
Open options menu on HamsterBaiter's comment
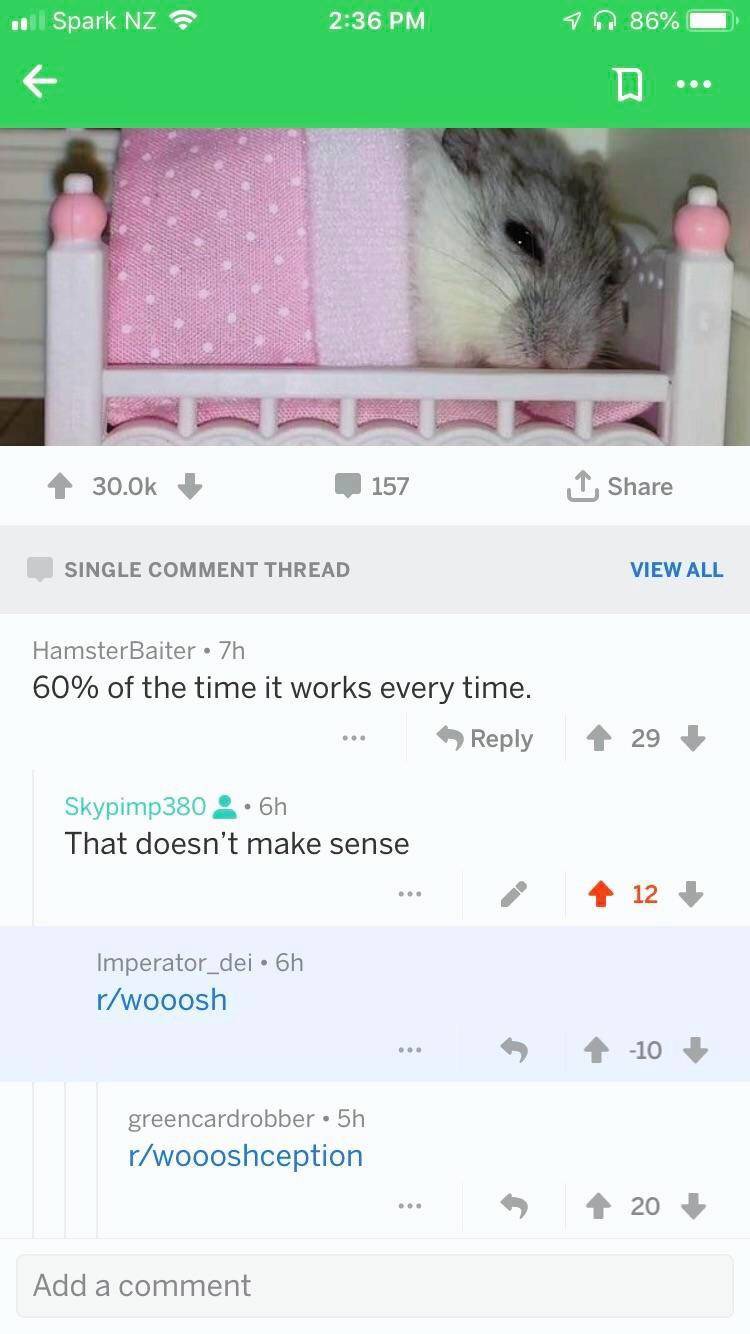pos(352,739)
